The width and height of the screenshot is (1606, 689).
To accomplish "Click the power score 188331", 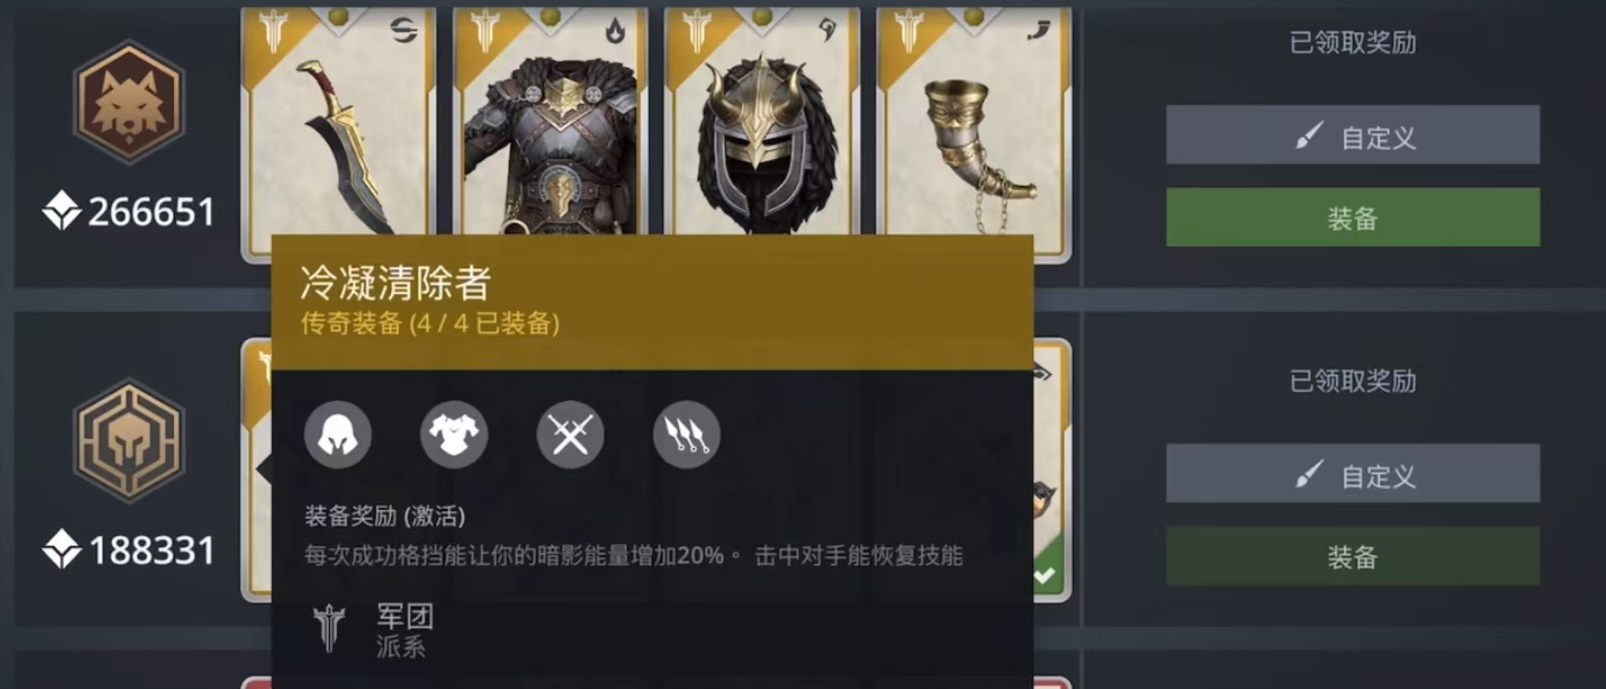I will [x=151, y=551].
